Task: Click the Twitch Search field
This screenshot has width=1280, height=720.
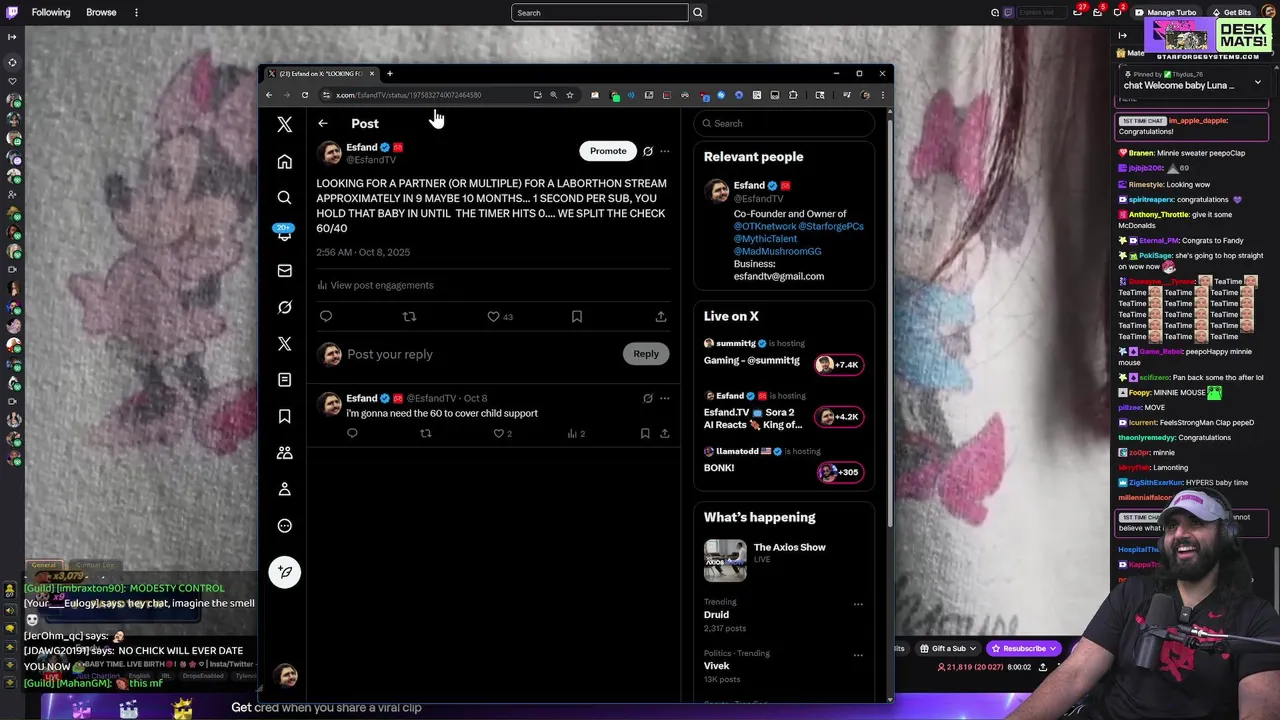Action: pyautogui.click(x=600, y=12)
